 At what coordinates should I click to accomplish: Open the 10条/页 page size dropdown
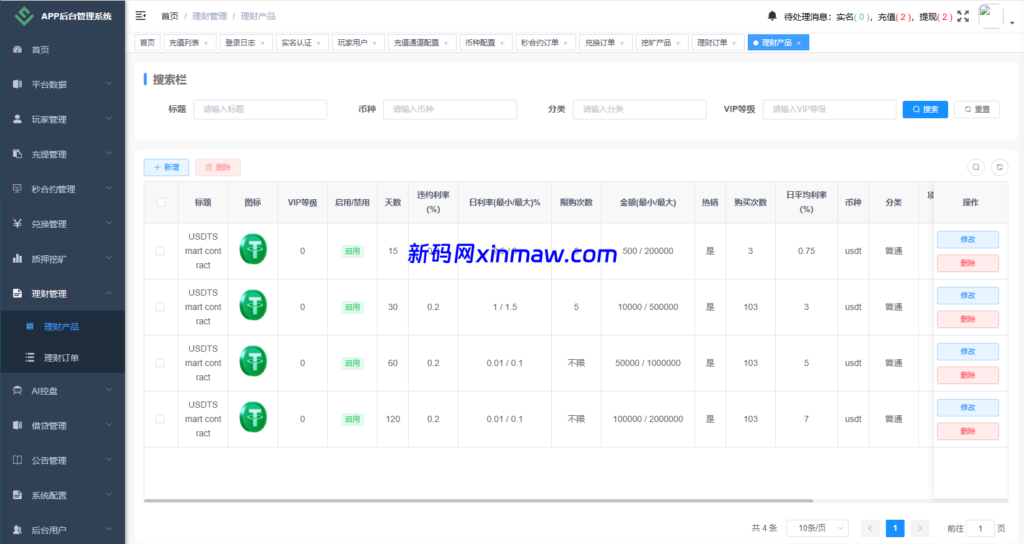click(817, 528)
